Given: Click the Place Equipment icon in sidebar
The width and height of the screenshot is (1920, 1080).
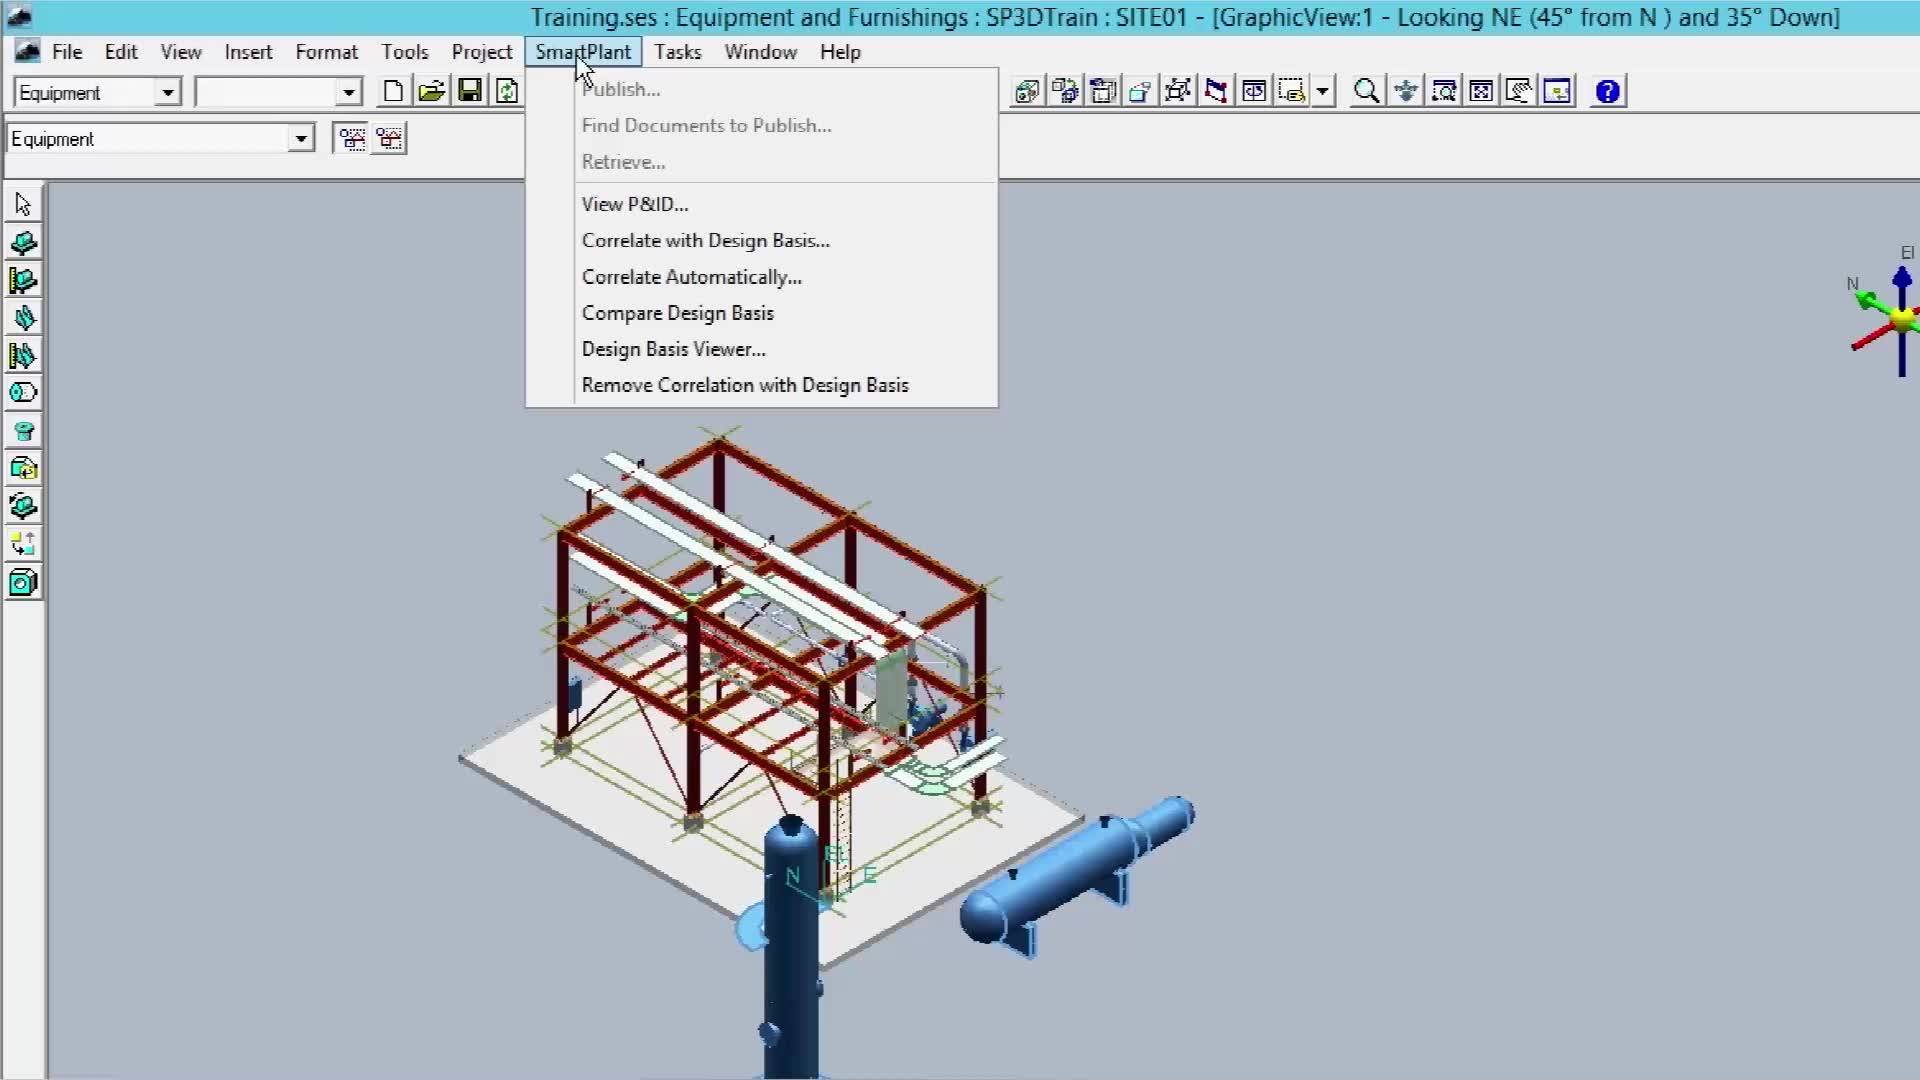Looking at the screenshot, I should coord(23,243).
